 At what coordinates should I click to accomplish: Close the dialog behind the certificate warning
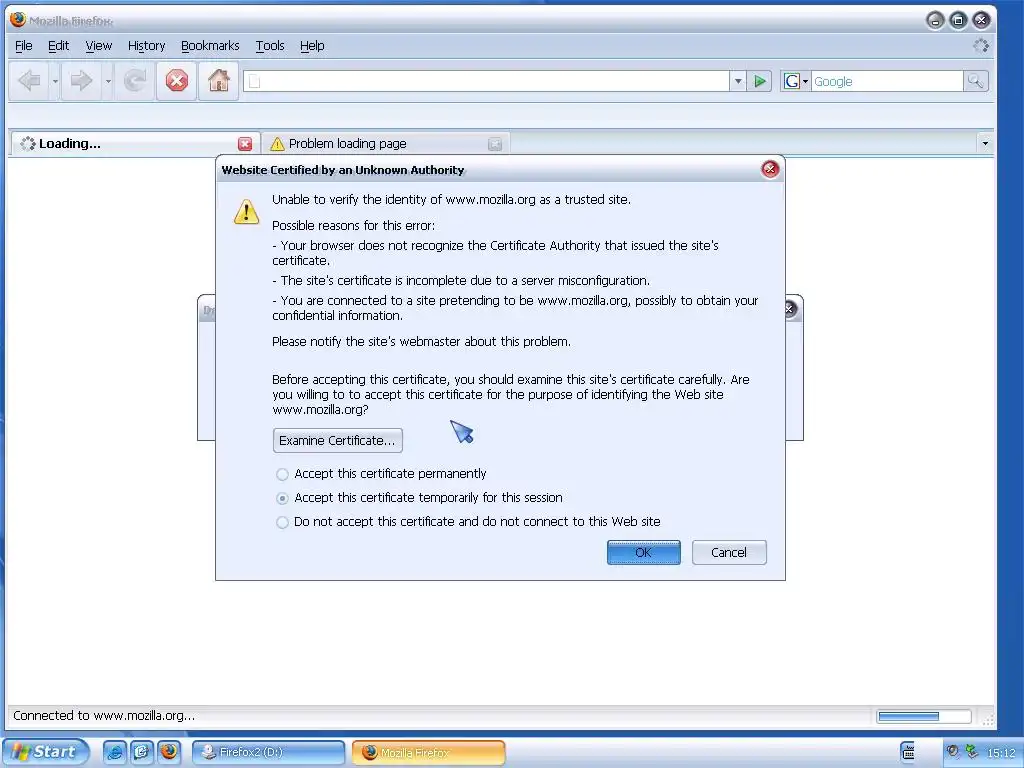tap(790, 309)
